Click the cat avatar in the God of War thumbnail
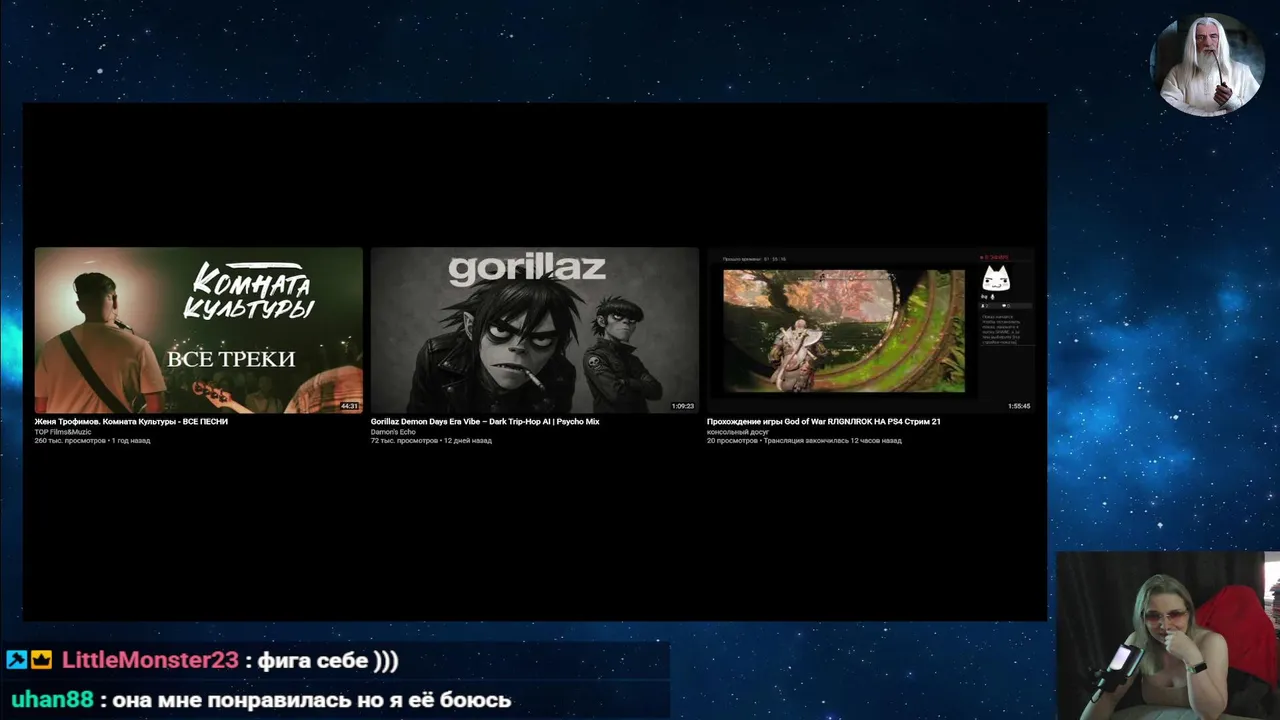 click(995, 278)
